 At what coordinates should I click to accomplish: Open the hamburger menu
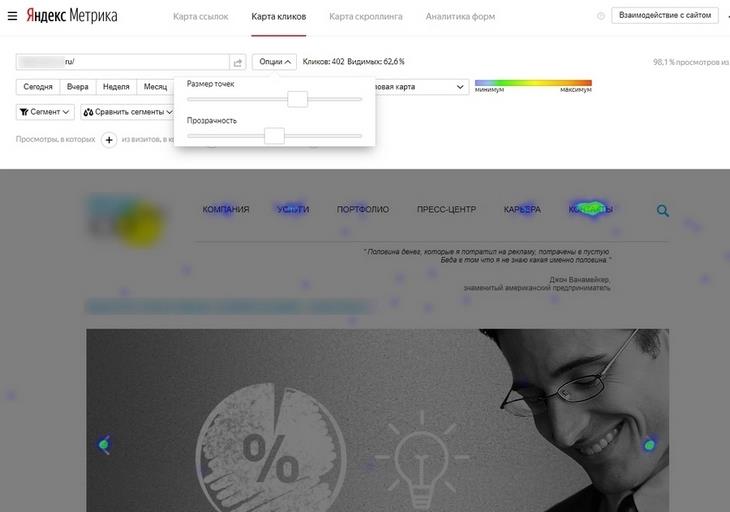point(12,16)
